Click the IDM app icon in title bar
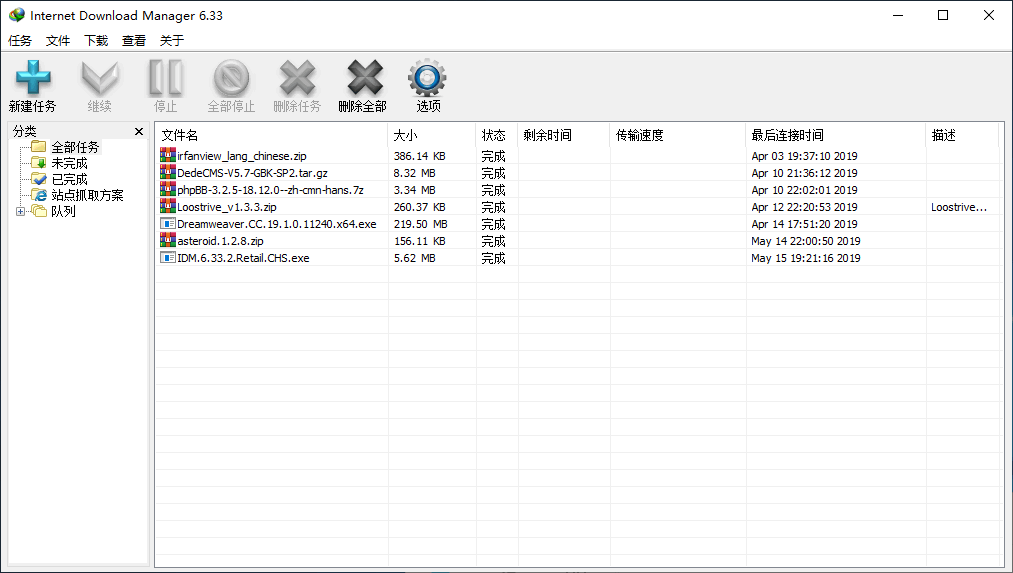The image size is (1013, 573). click(17, 15)
